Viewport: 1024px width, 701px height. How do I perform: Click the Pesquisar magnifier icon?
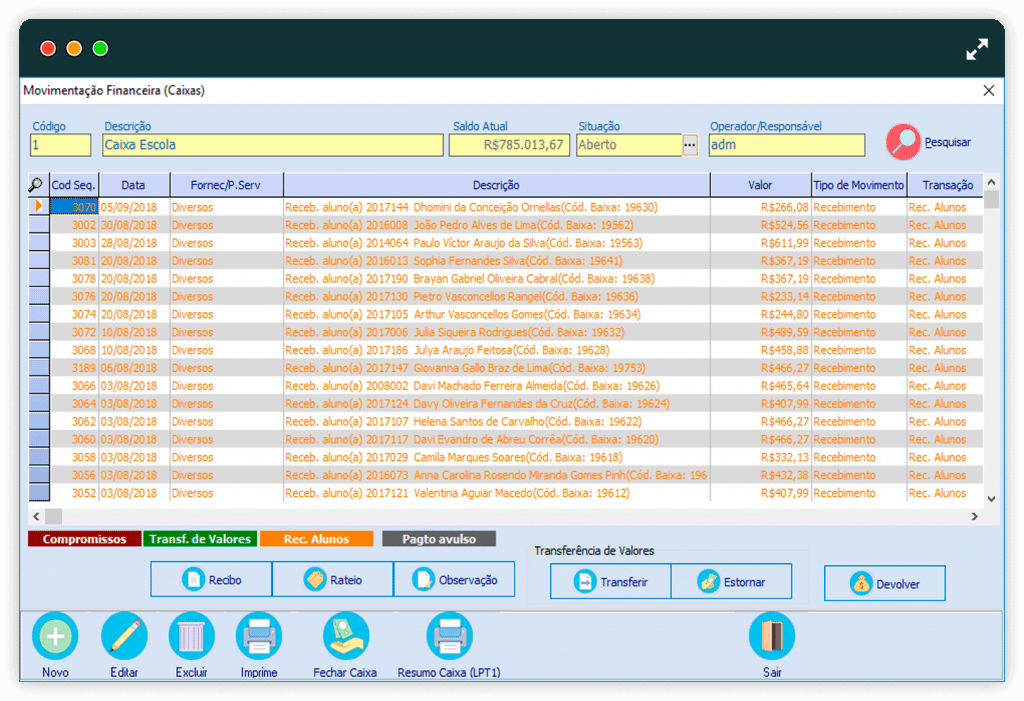[x=903, y=142]
